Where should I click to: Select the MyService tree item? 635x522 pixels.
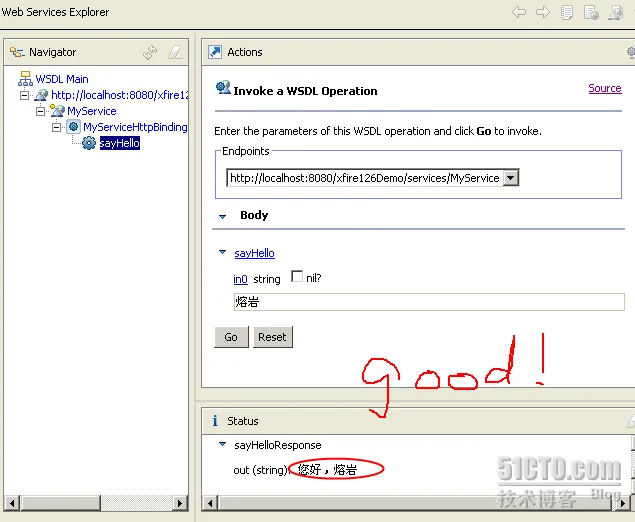[92, 111]
